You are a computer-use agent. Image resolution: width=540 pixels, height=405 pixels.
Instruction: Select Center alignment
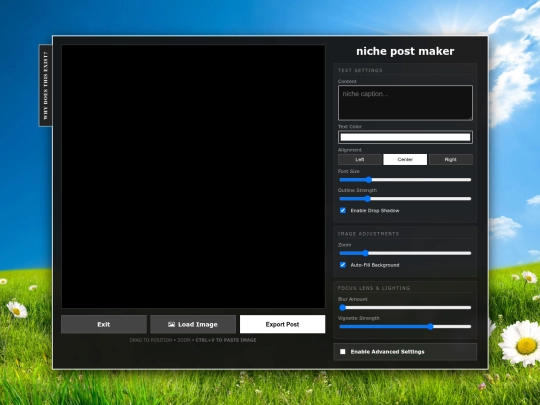click(405, 159)
